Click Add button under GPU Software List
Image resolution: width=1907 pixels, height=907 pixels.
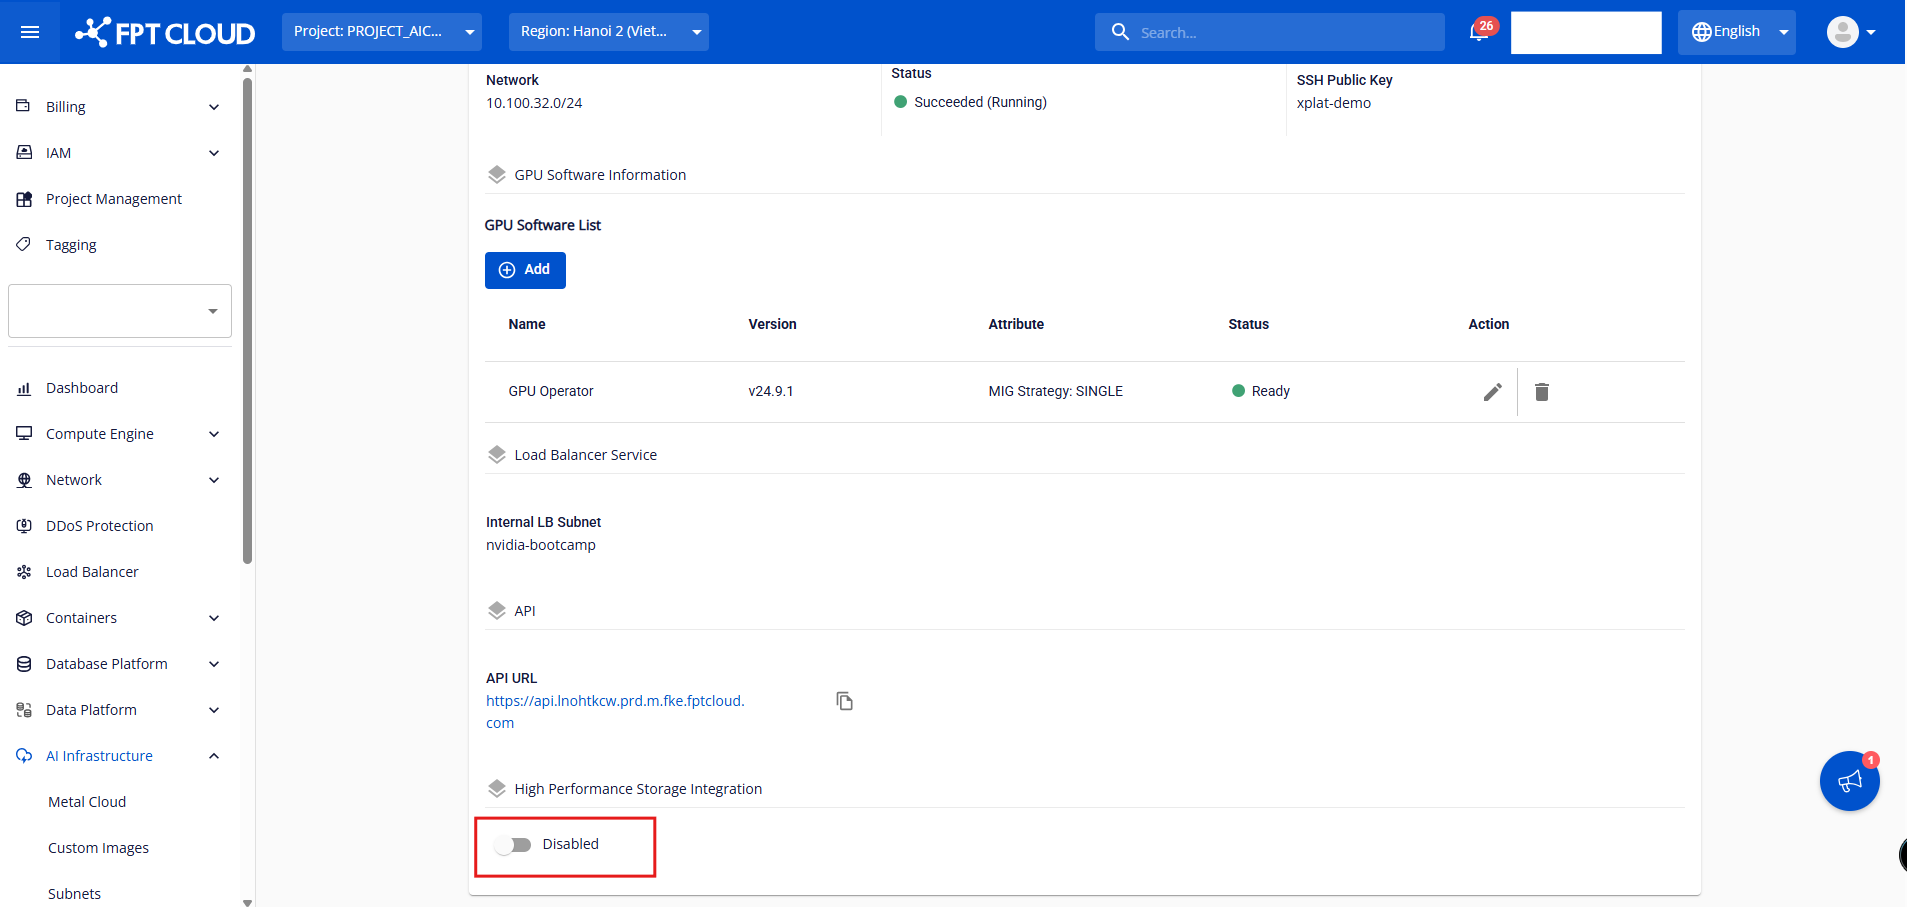(525, 270)
